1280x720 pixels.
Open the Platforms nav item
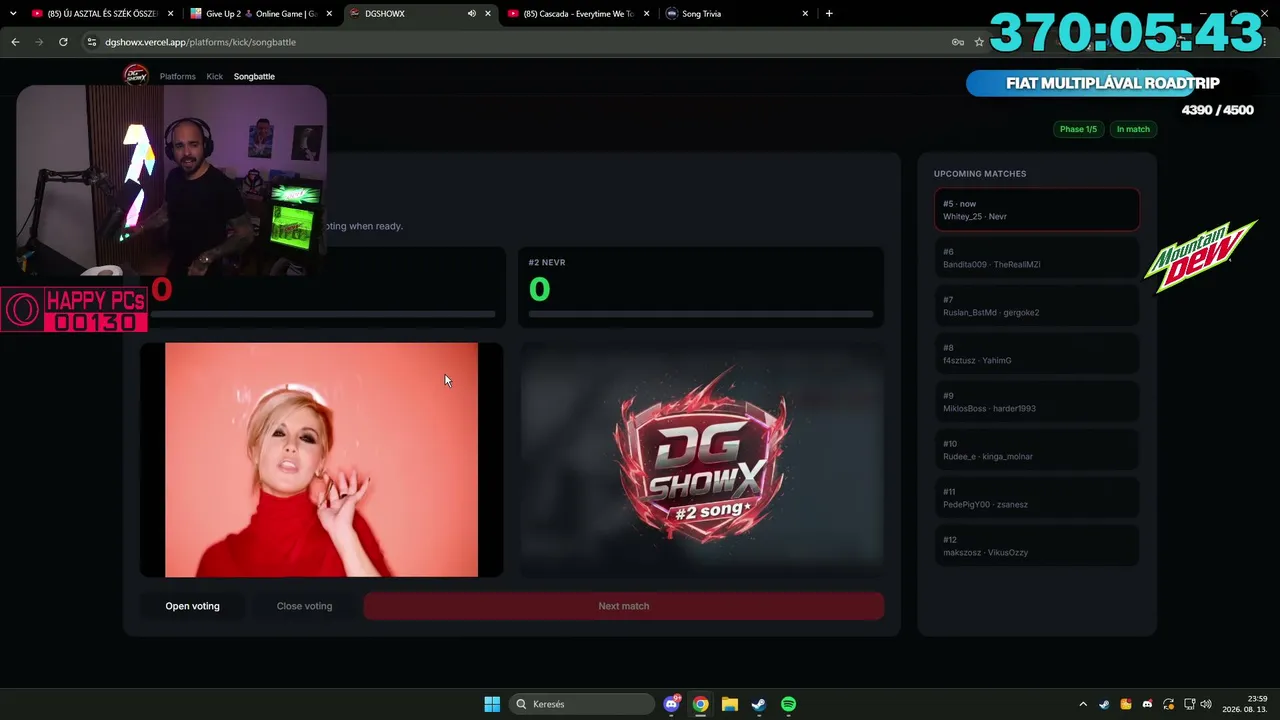(178, 76)
